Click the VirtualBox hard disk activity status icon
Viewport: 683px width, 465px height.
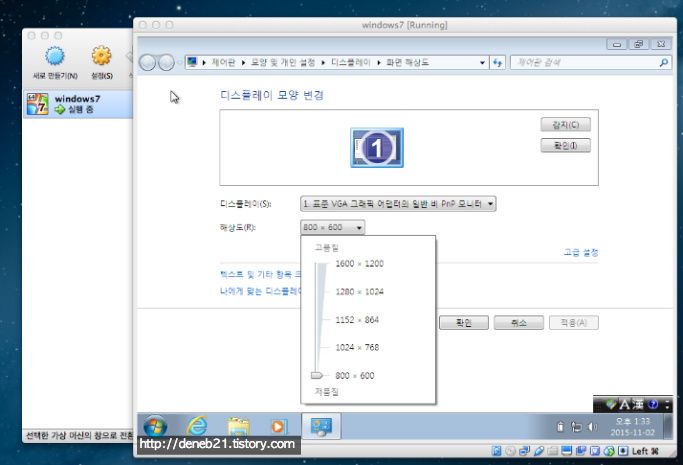click(x=497, y=451)
